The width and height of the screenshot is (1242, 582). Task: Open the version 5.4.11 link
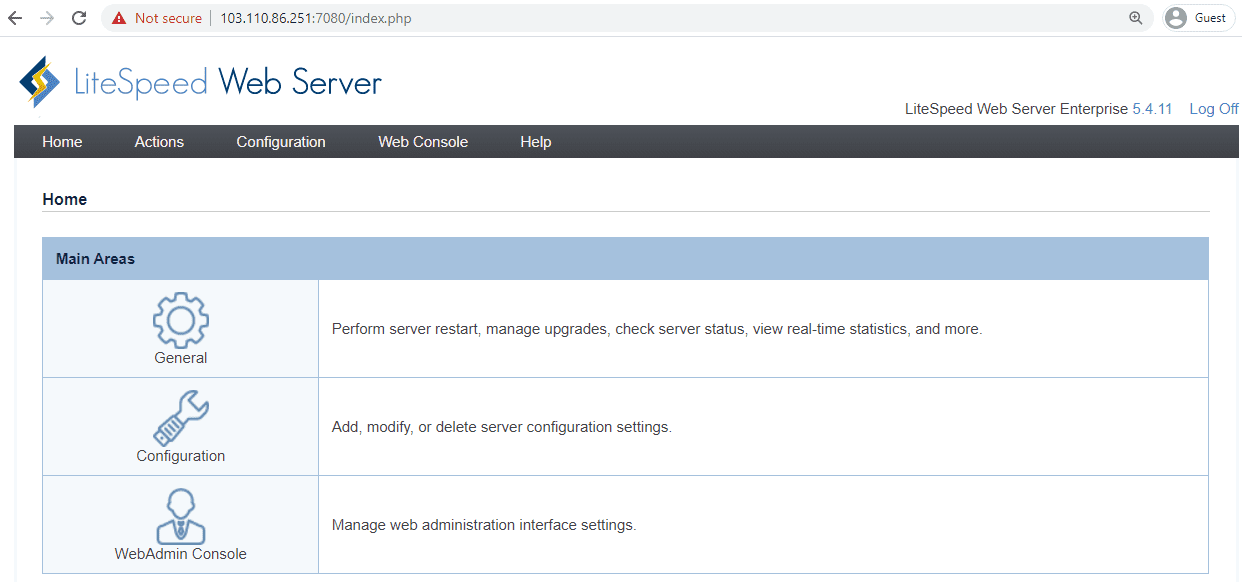coord(1152,108)
